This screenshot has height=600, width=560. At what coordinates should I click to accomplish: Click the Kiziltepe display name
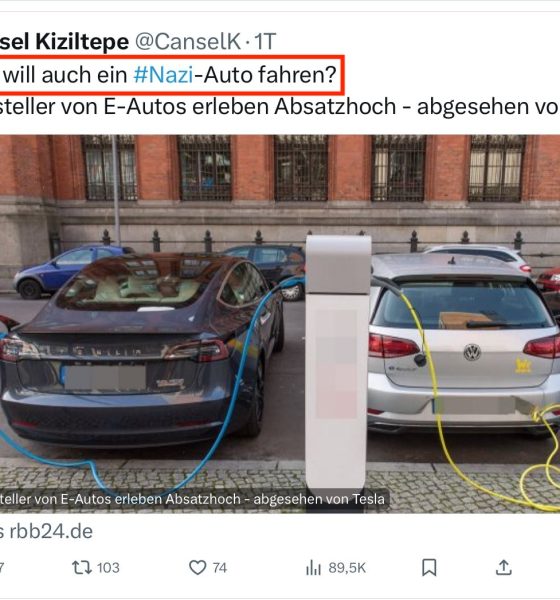[x=82, y=41]
